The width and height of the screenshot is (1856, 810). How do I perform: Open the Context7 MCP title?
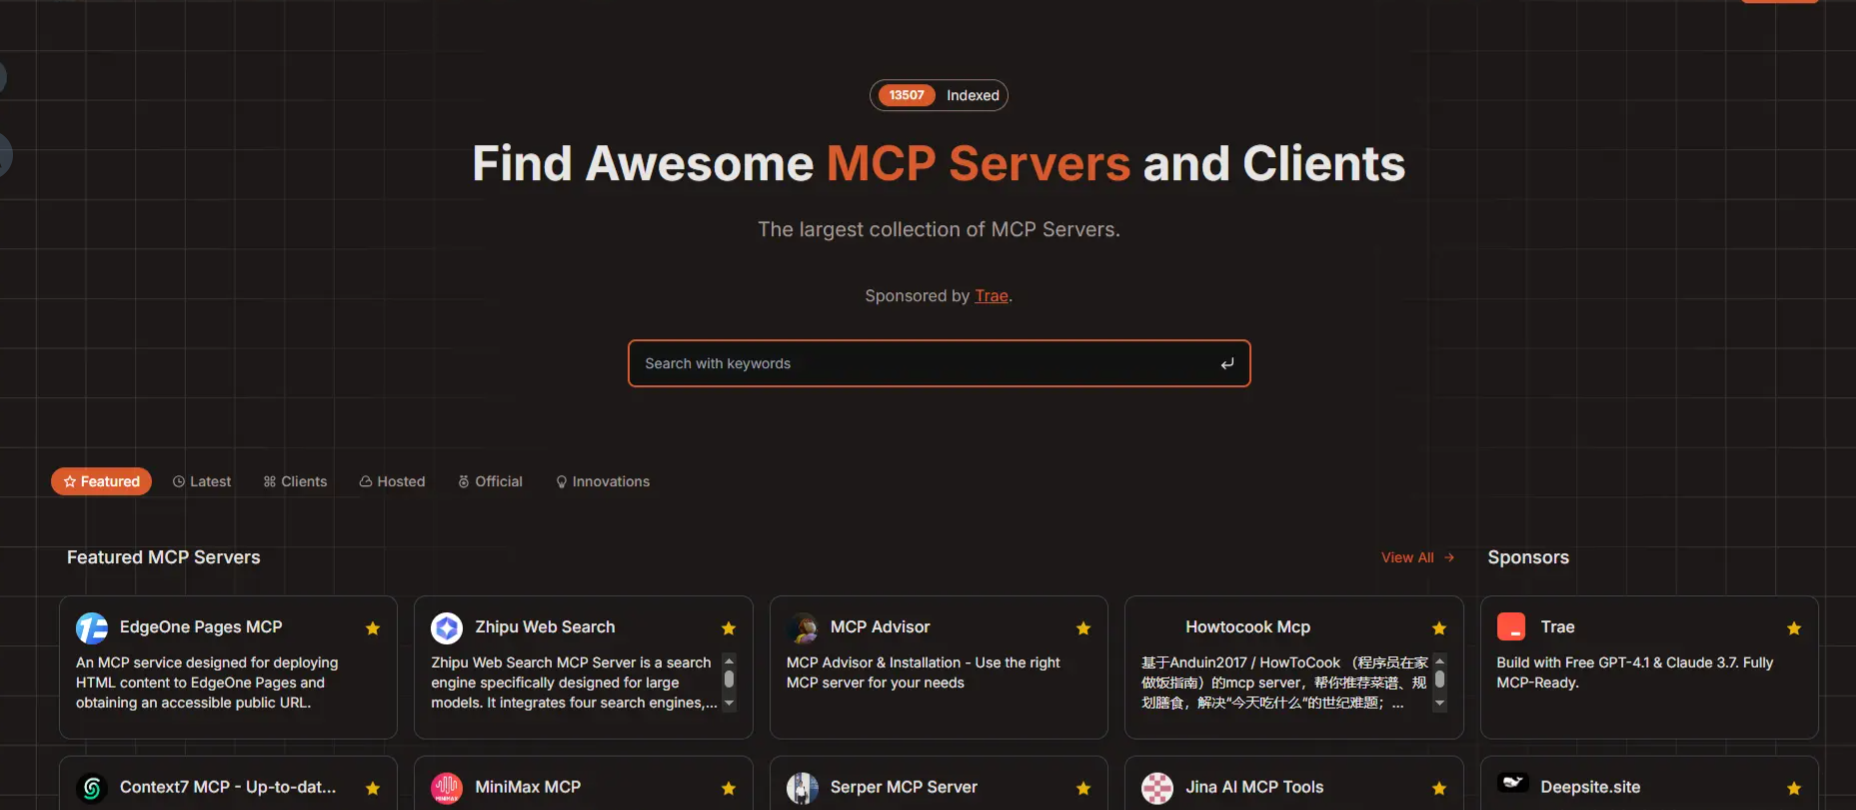228,787
